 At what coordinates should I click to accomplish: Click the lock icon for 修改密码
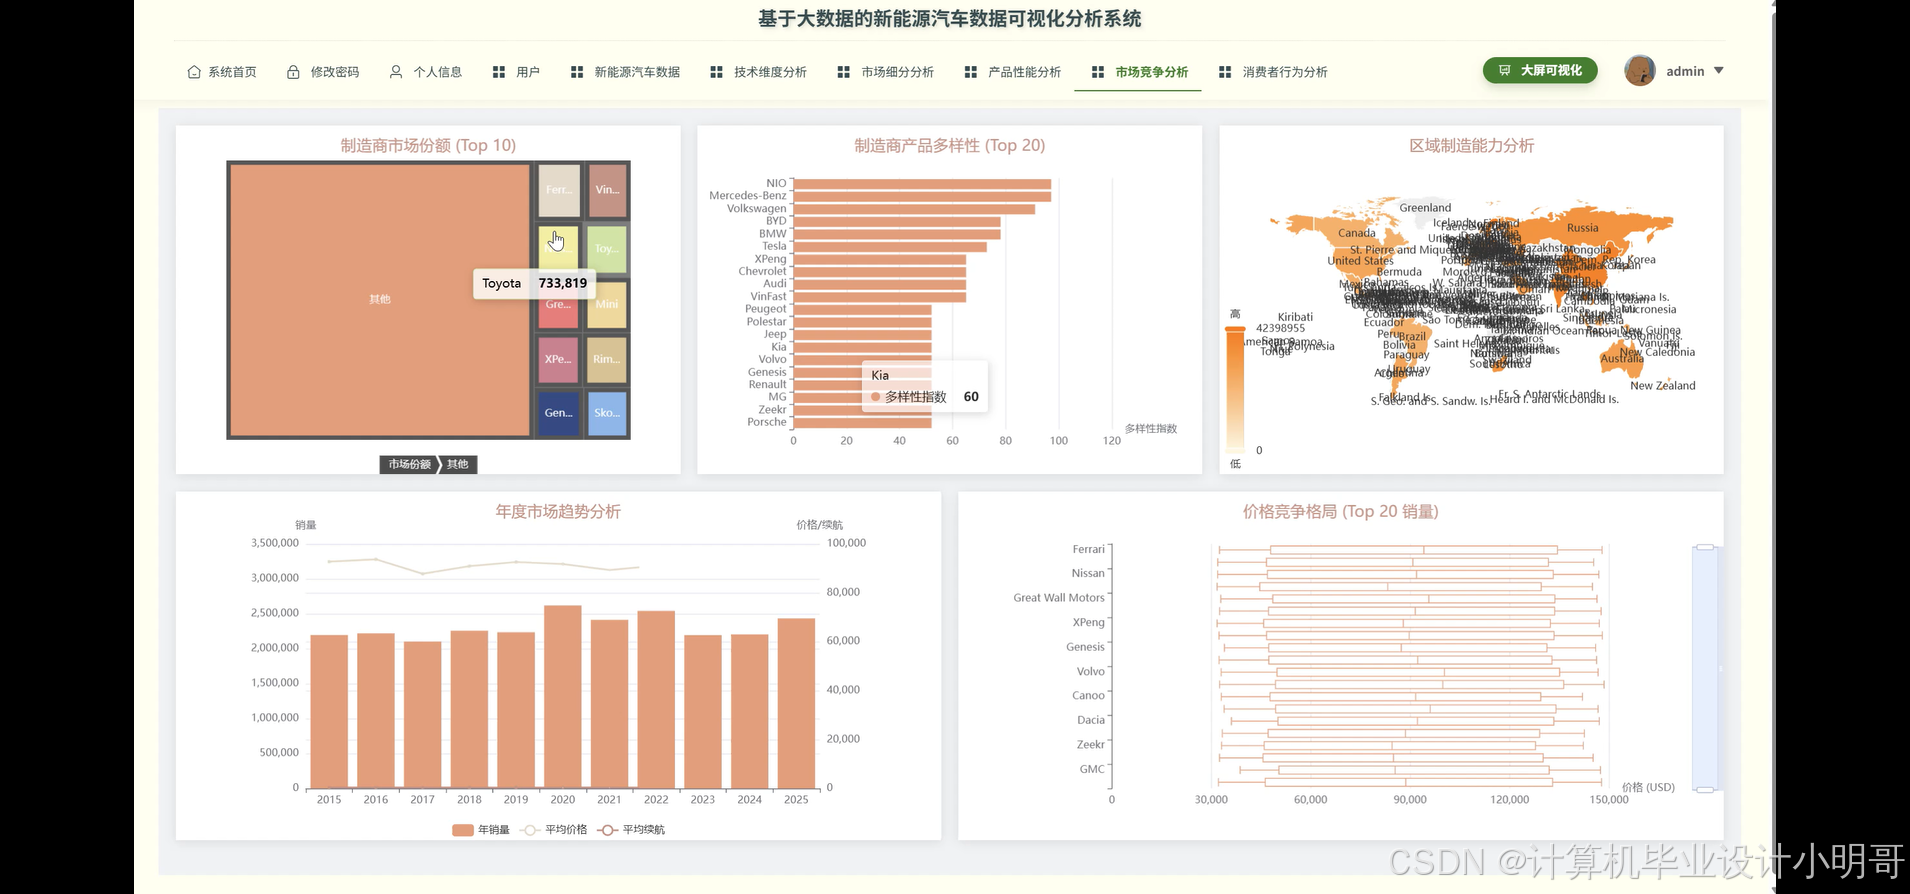293,72
